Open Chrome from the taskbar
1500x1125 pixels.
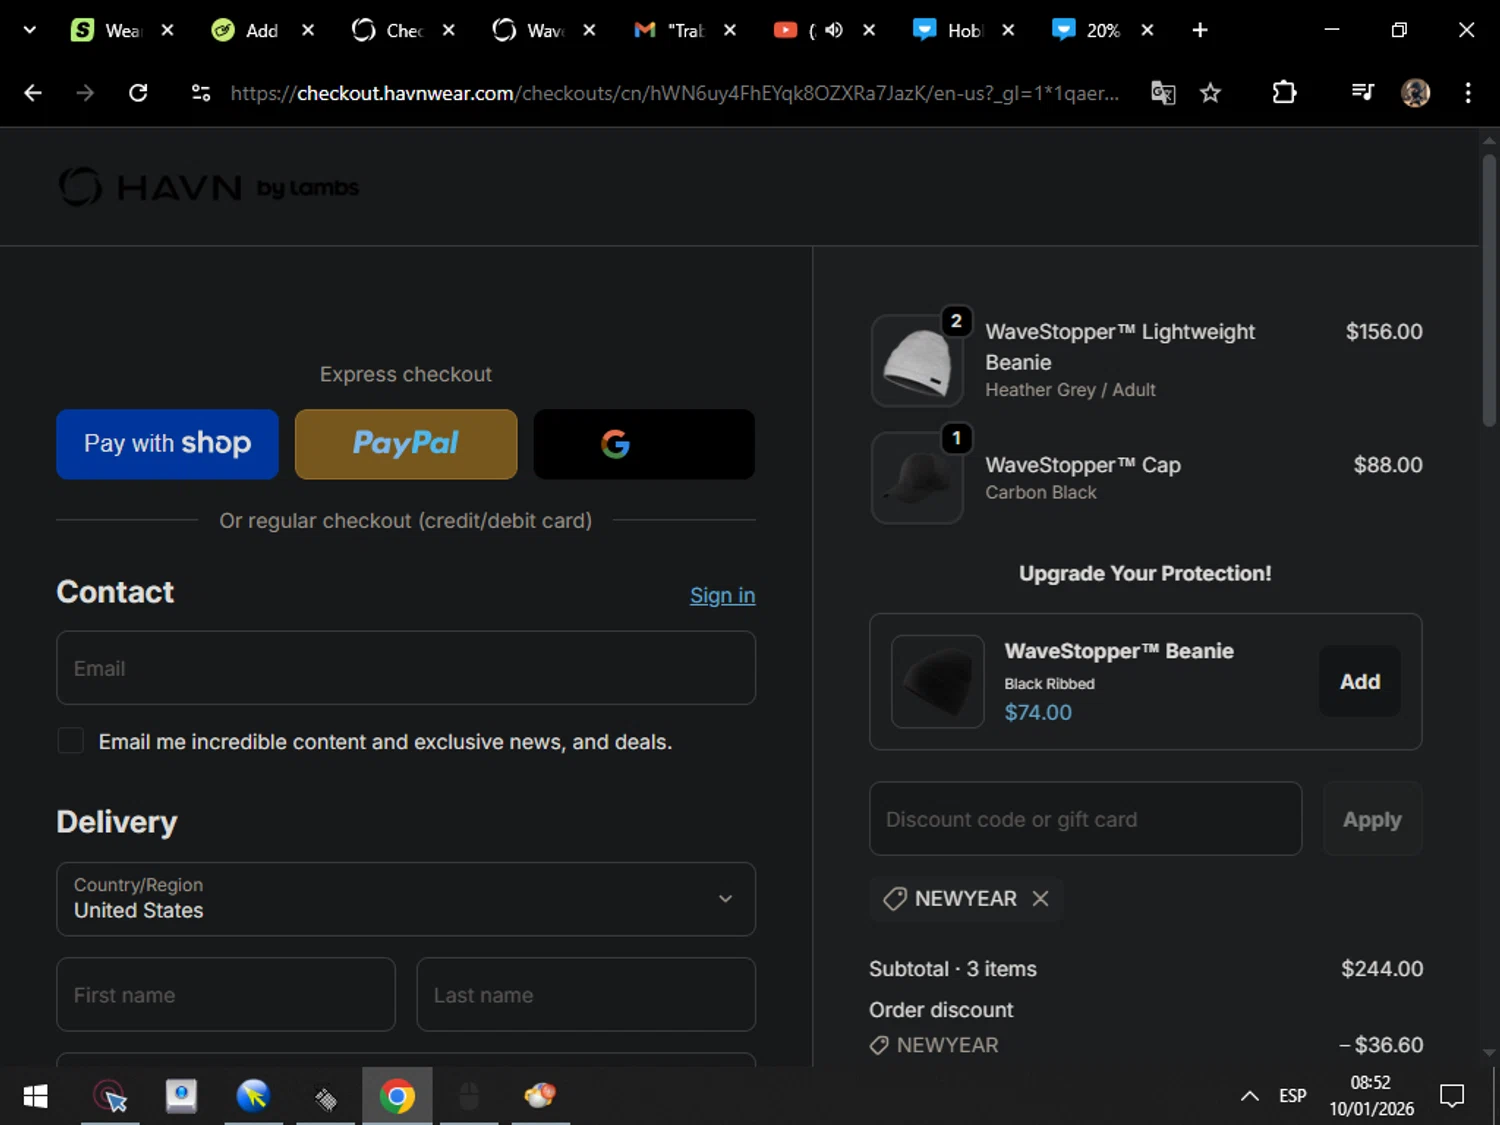coord(397,1097)
